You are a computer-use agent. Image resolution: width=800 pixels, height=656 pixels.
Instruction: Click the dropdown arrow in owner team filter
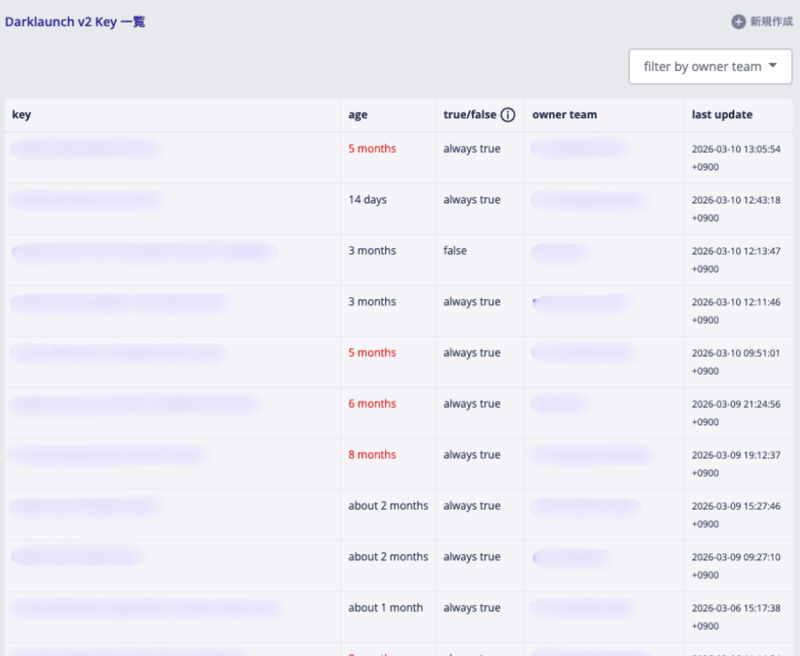(772, 65)
